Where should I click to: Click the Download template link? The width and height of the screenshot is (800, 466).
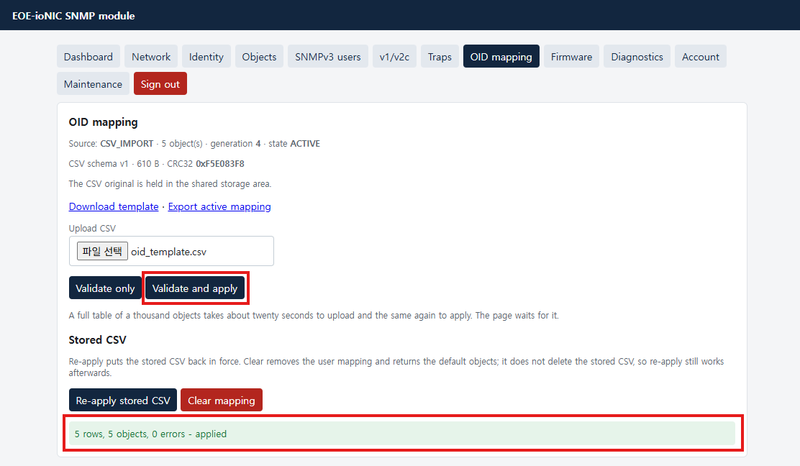click(x=114, y=207)
